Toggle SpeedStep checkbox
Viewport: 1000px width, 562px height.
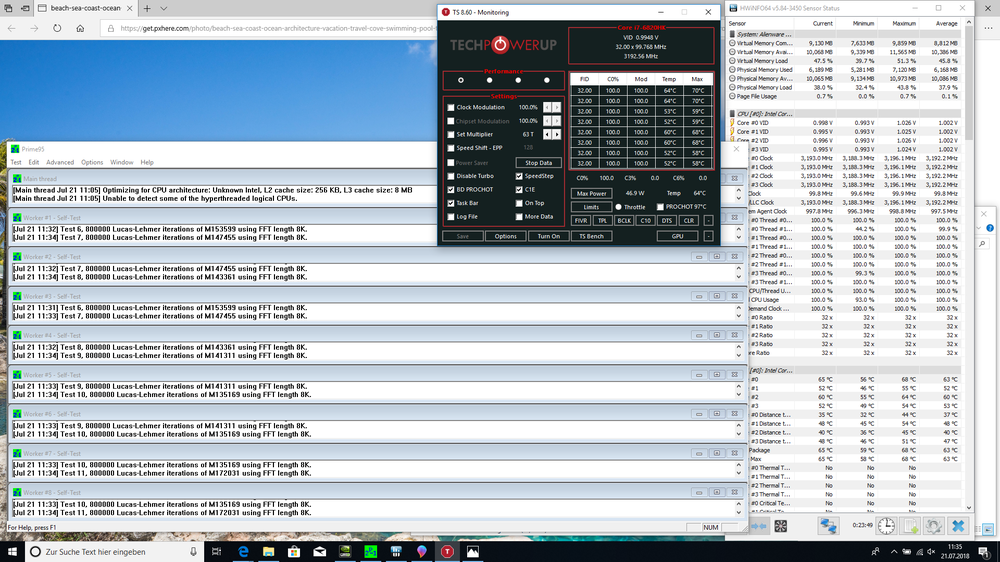click(x=518, y=176)
